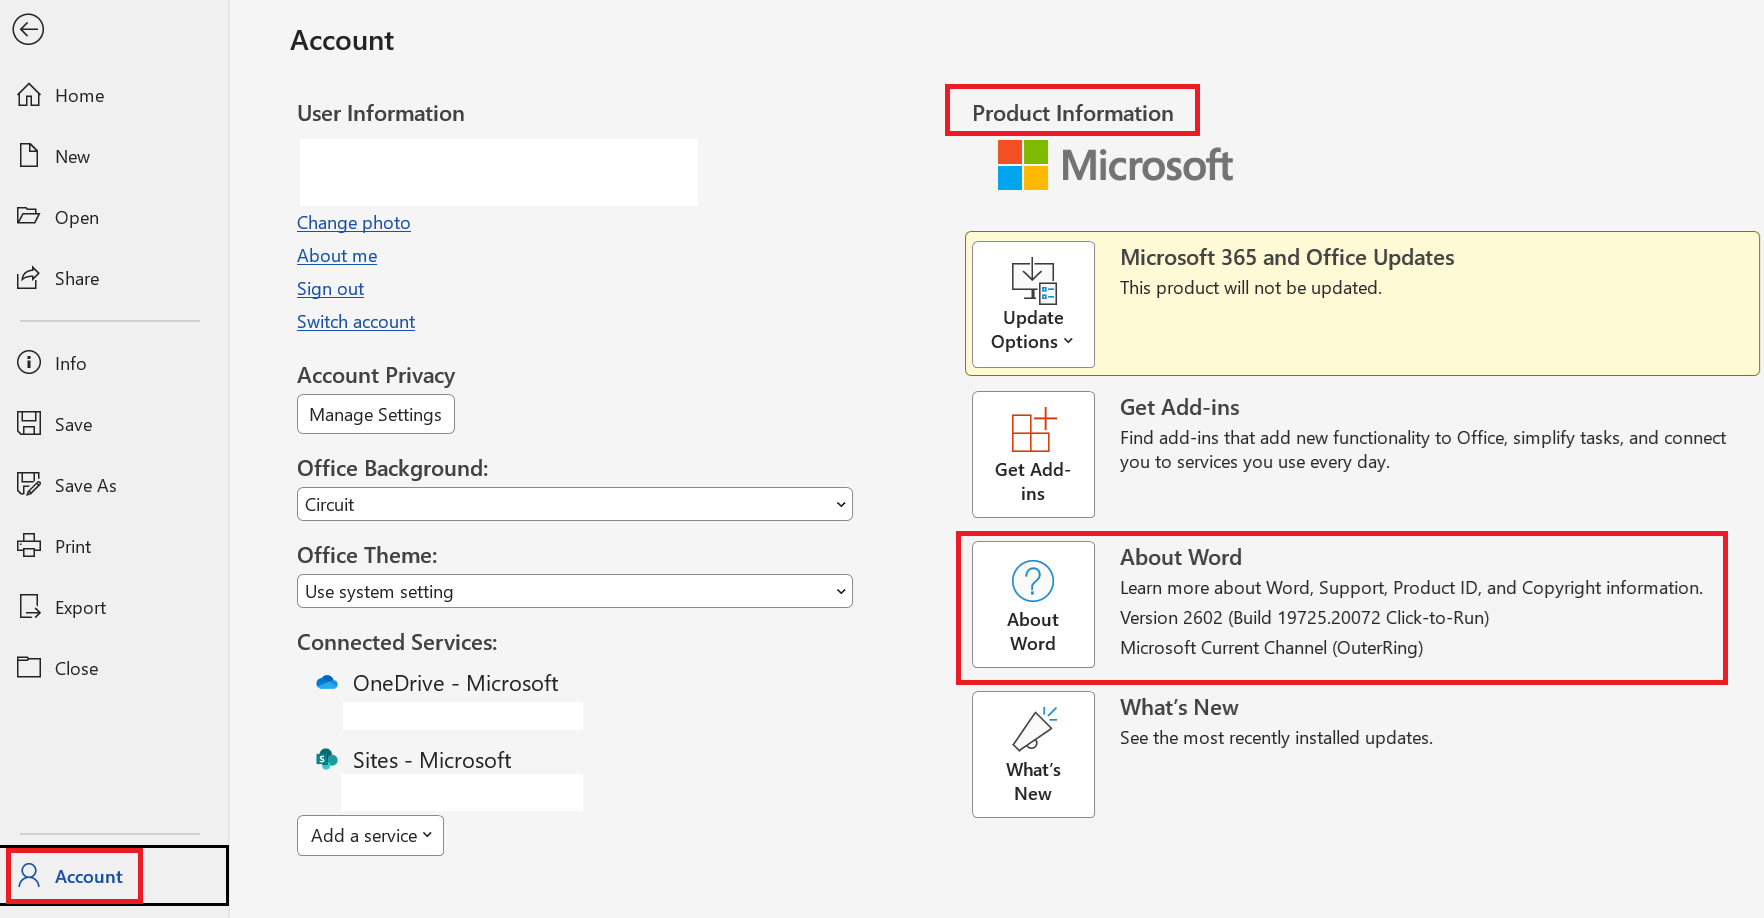This screenshot has height=918, width=1764.
Task: Click the Get Add-ins button label
Action: click(1033, 482)
